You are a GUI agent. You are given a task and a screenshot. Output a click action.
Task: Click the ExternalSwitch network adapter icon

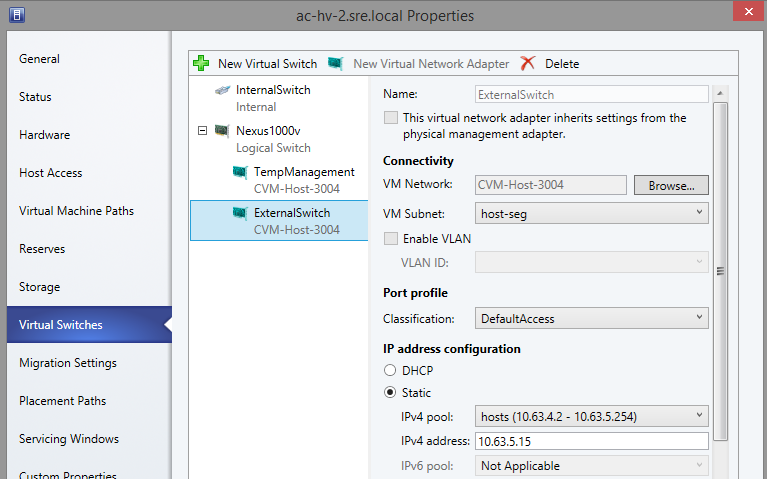[240, 213]
